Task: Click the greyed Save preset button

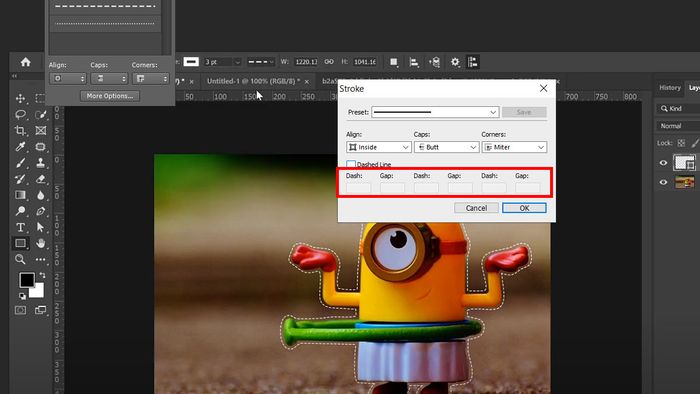Action: tap(524, 112)
